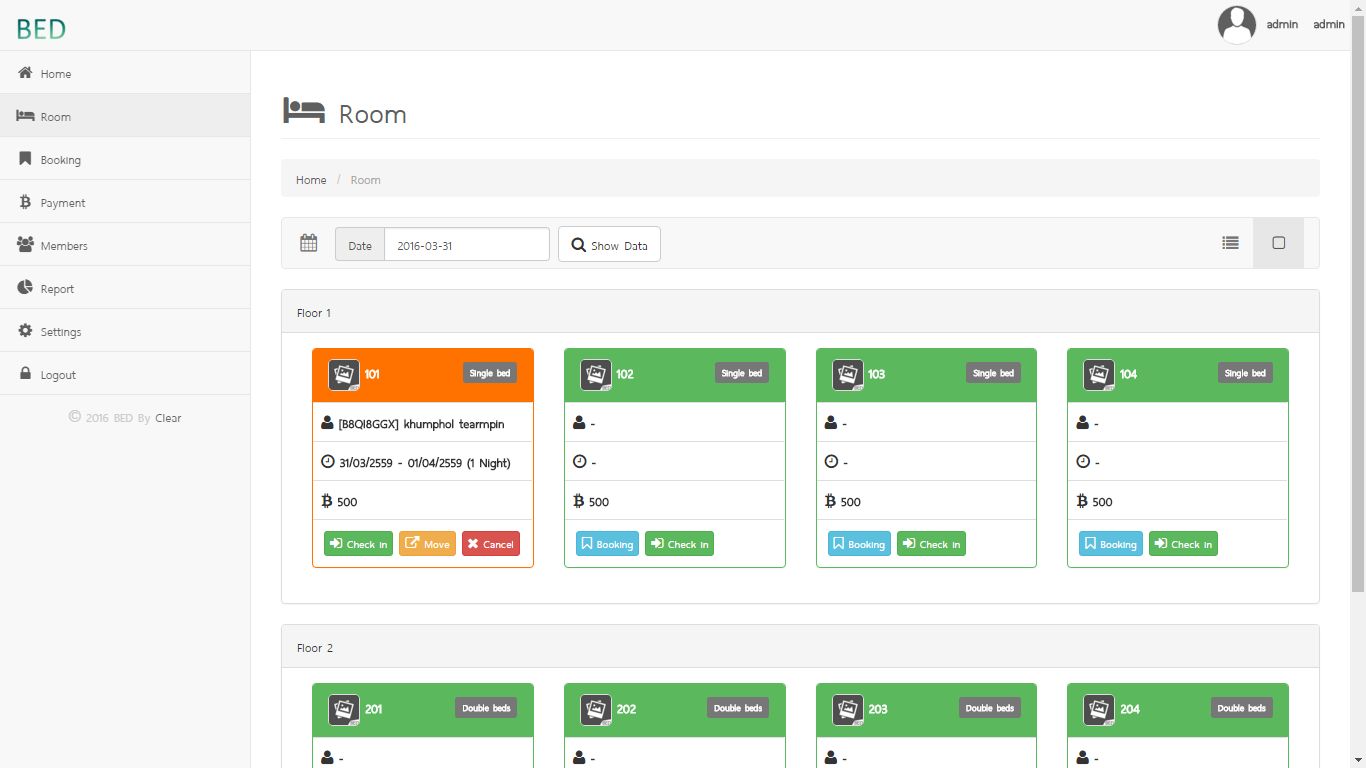Click Single bed badge on room 102
This screenshot has height=768, width=1366.
[x=742, y=373]
